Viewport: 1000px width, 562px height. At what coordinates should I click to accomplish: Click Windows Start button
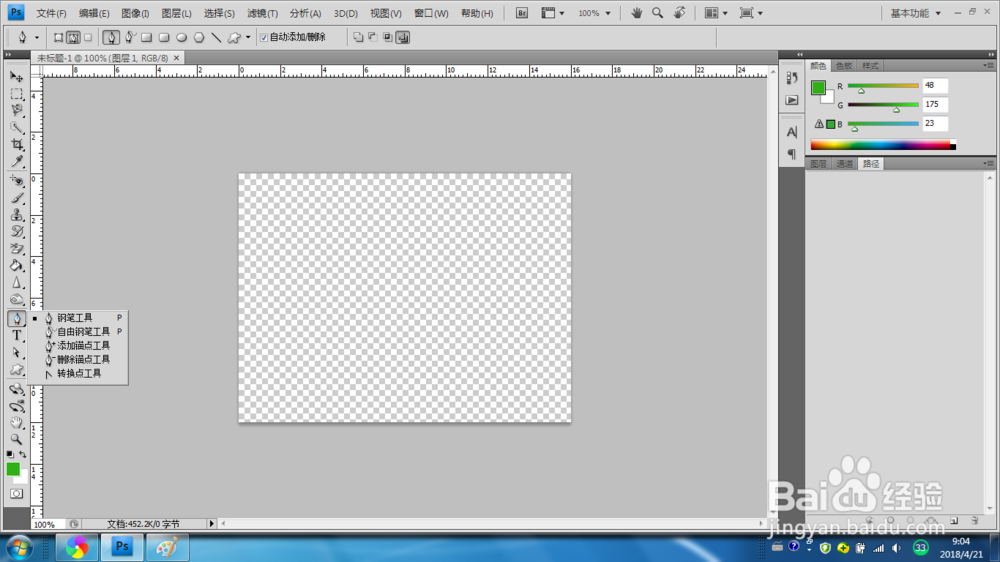point(20,547)
